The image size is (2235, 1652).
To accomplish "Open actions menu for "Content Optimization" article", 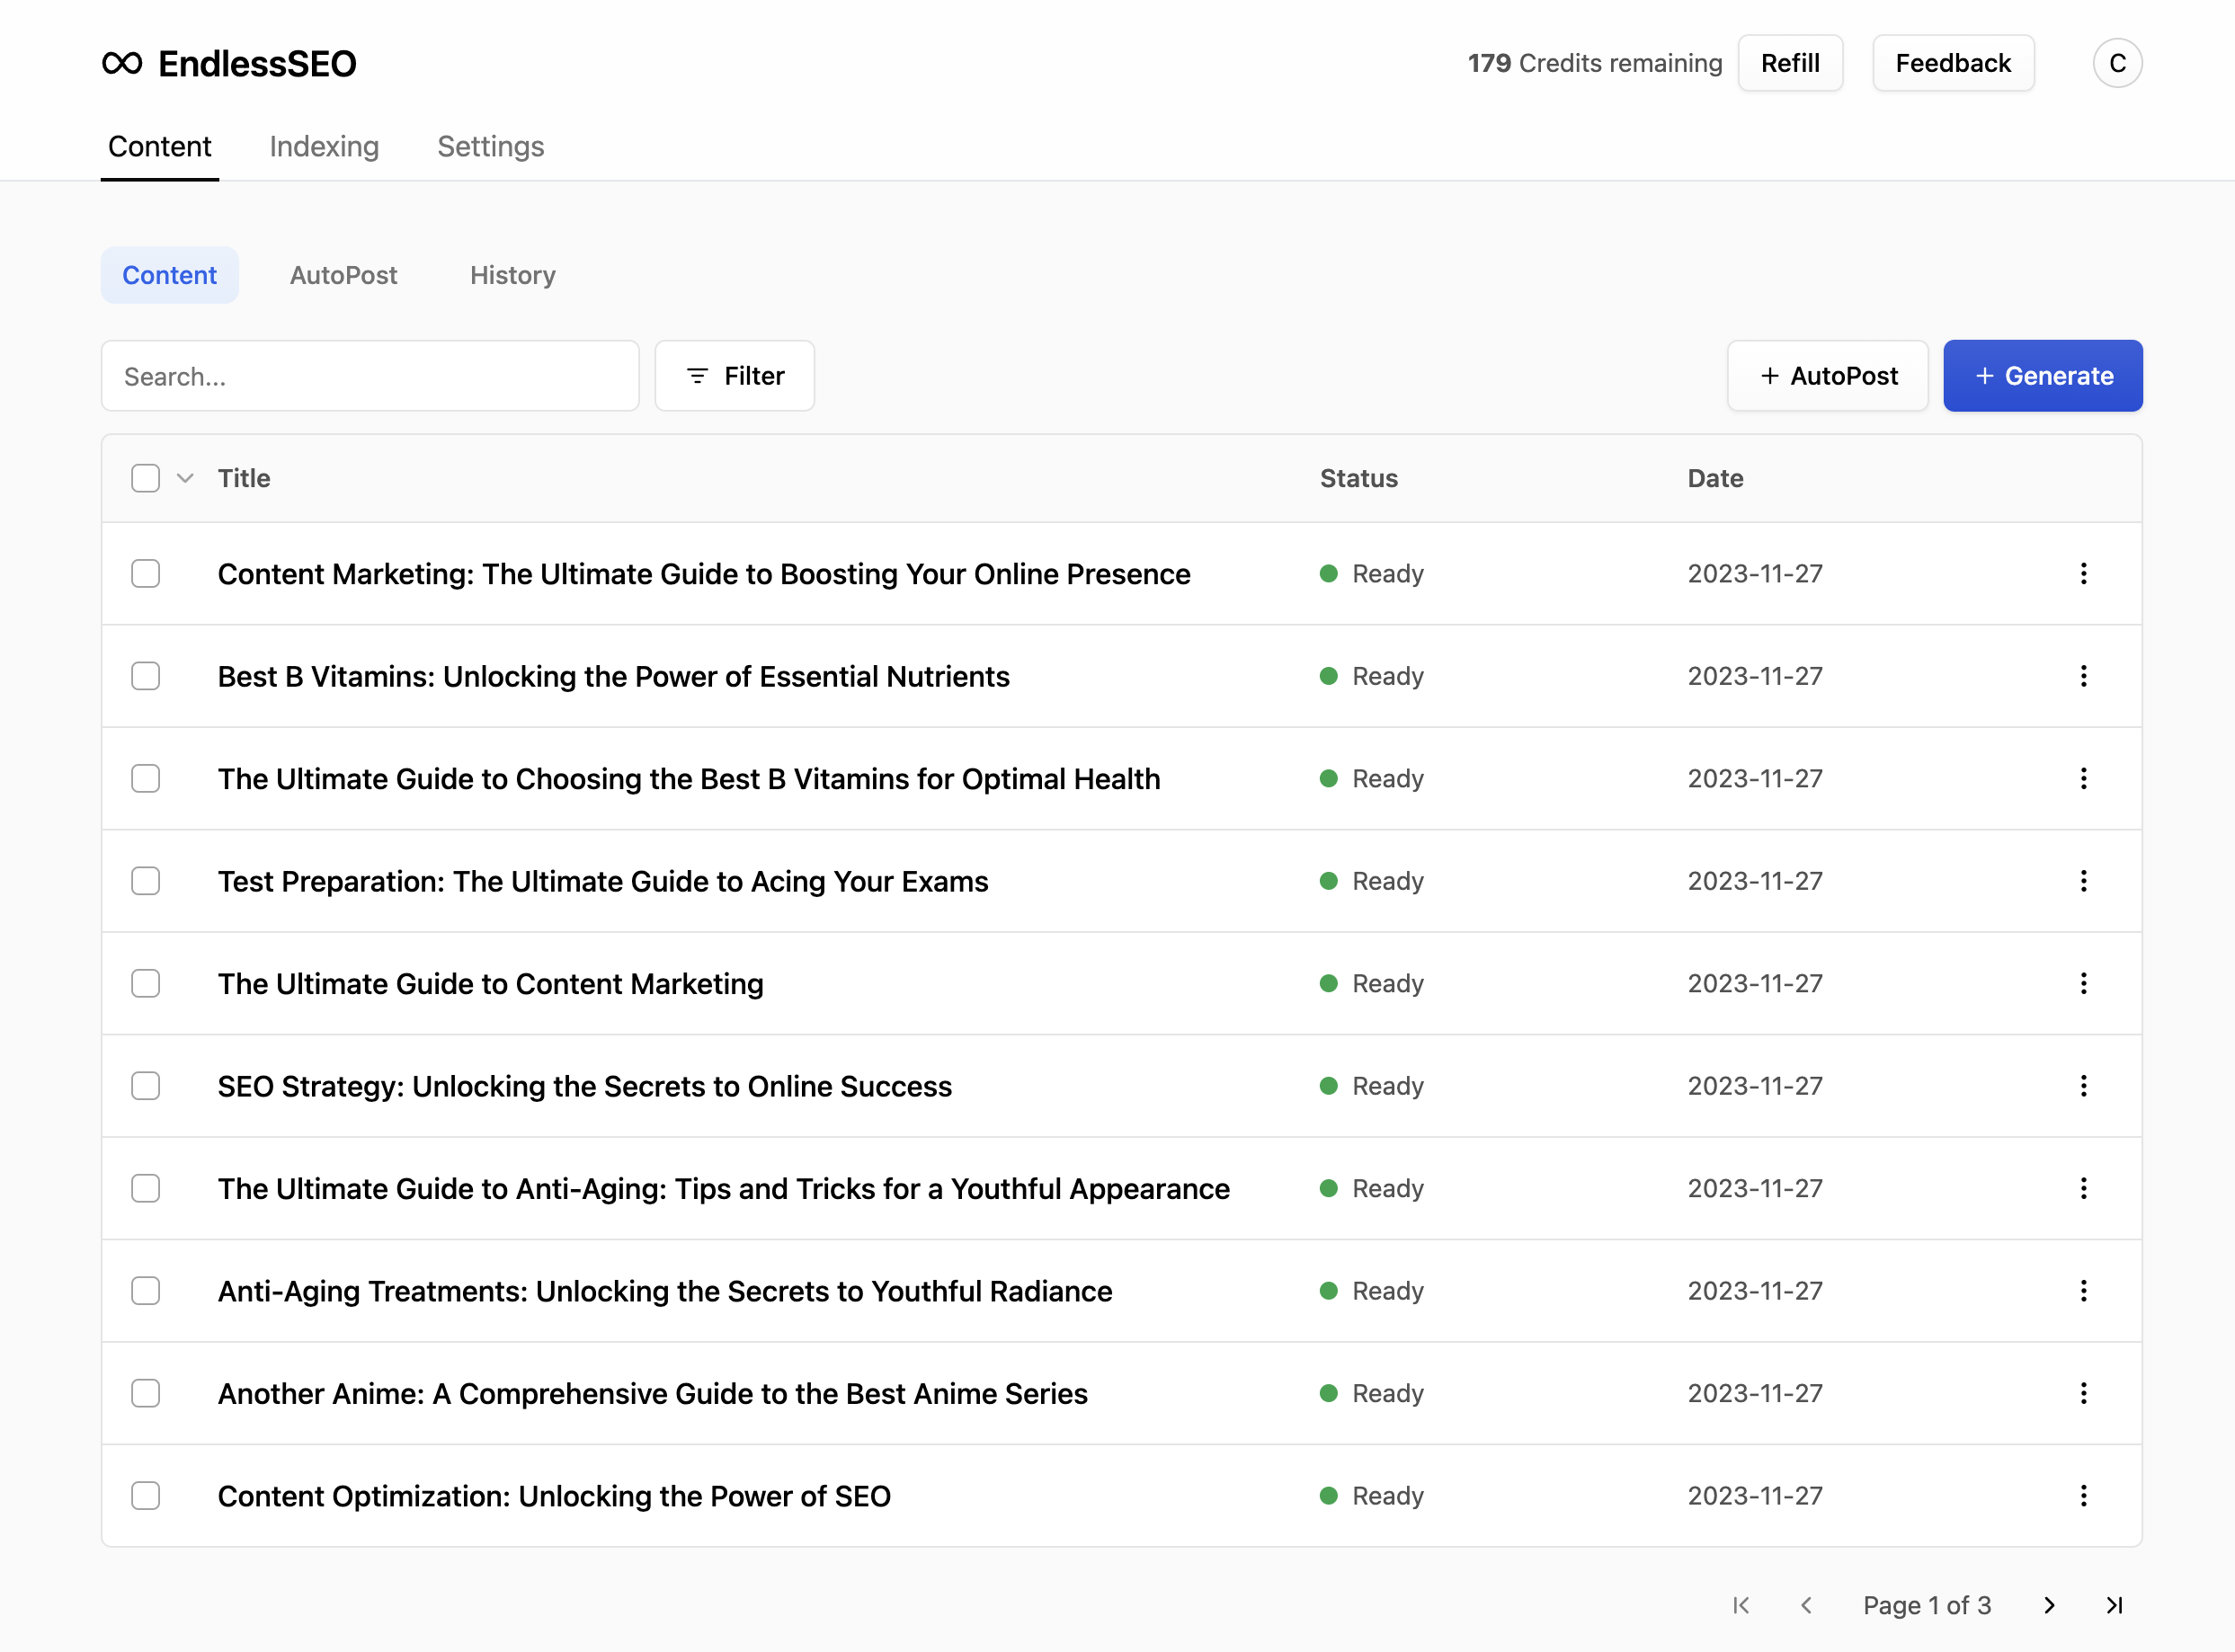I will click(2084, 1495).
